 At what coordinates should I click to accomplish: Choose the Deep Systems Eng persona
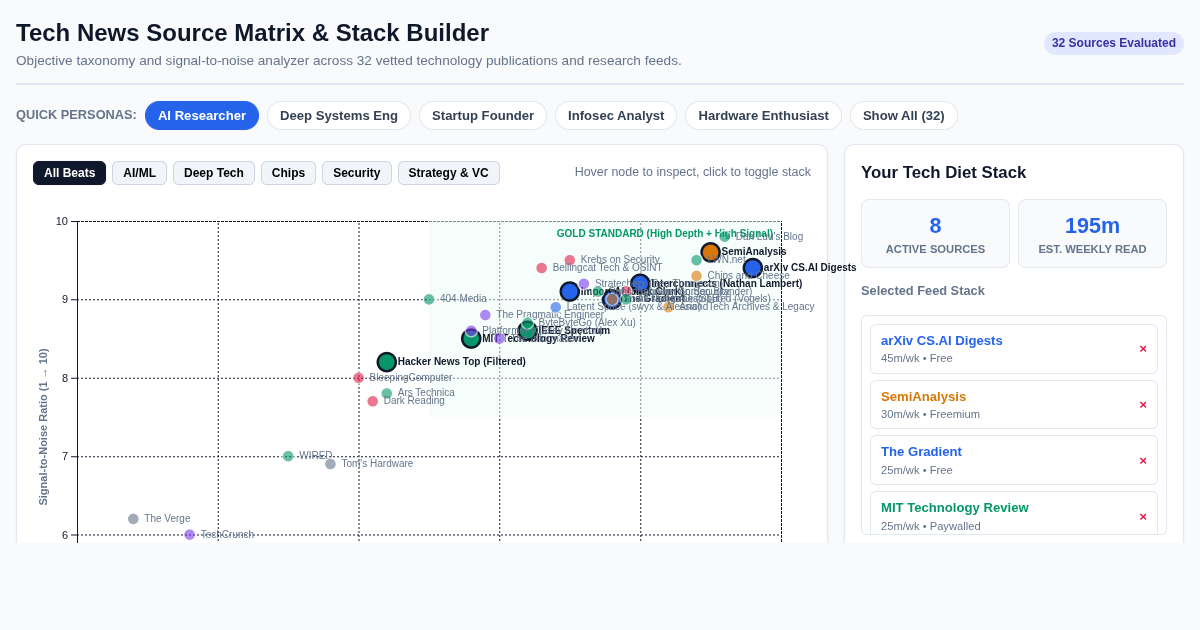click(x=339, y=115)
